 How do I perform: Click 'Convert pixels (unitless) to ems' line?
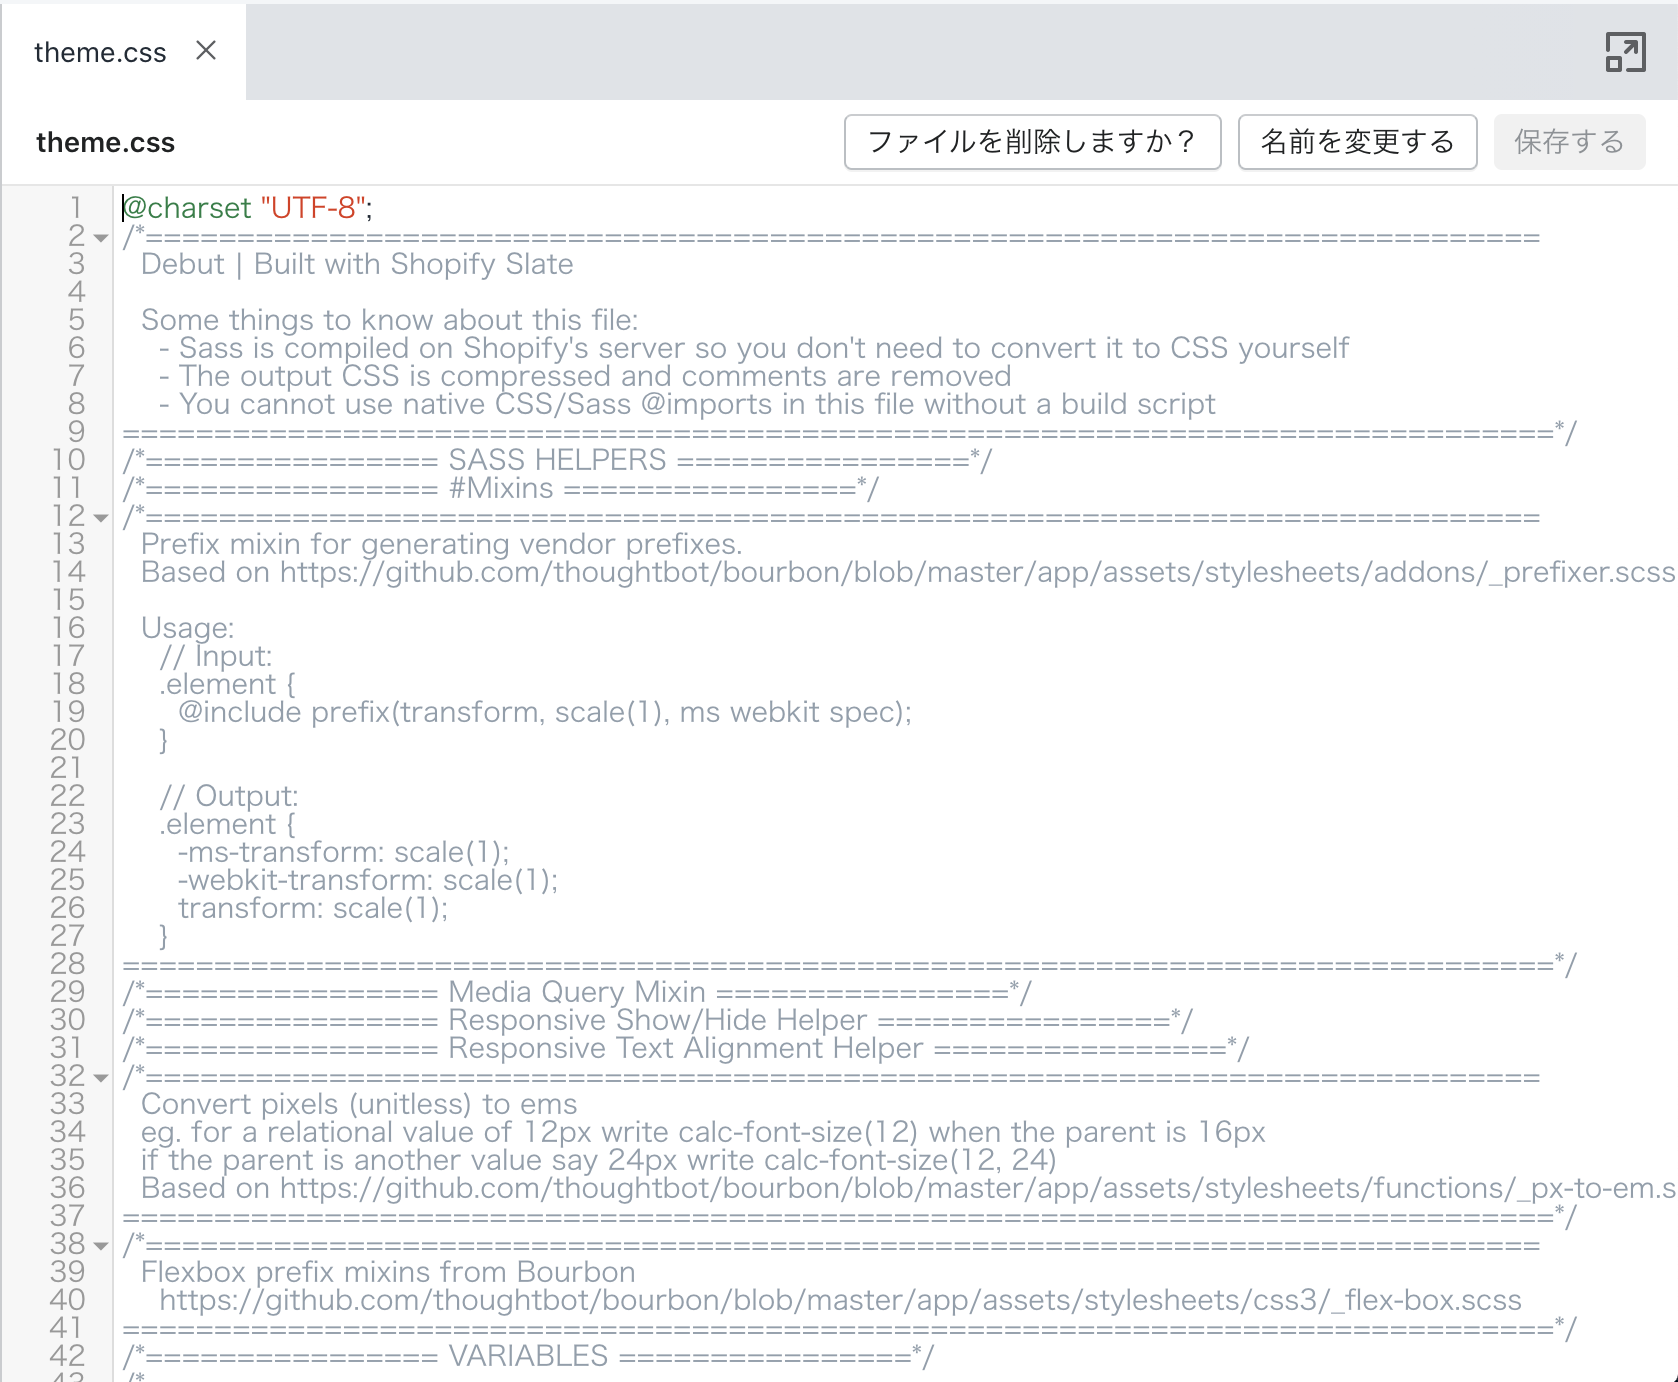359,1104
